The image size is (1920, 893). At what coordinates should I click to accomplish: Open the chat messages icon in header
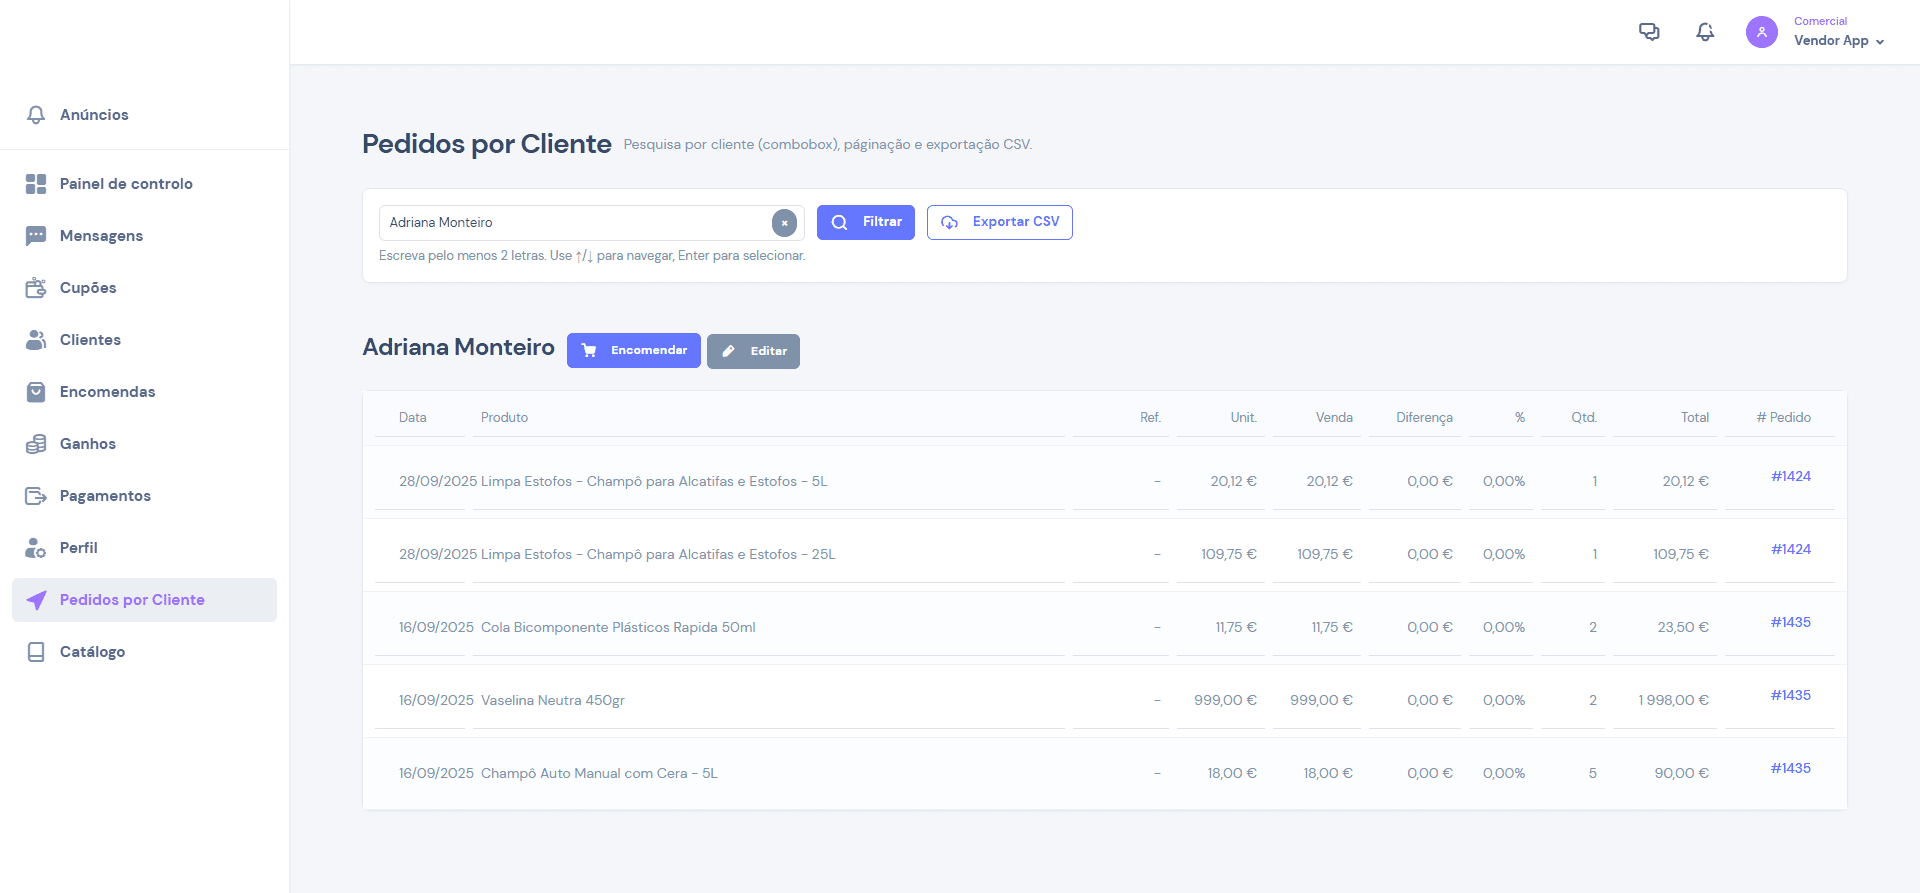click(x=1649, y=32)
